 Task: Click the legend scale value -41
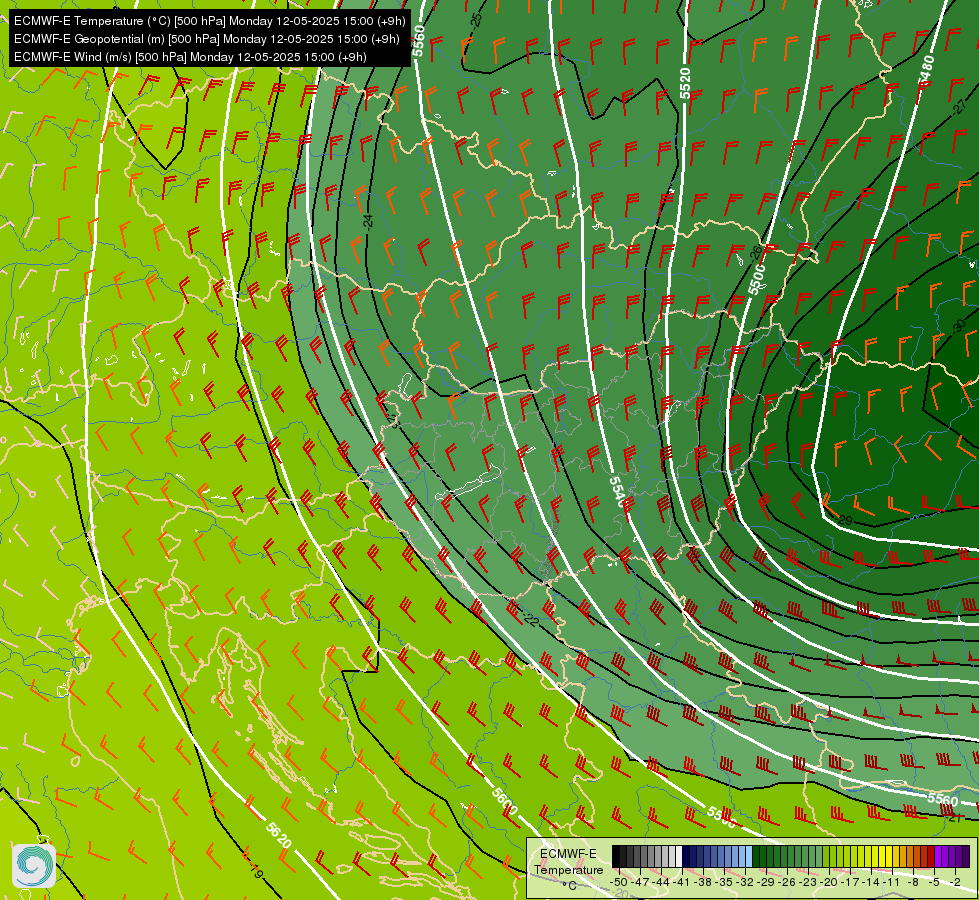coord(682,882)
